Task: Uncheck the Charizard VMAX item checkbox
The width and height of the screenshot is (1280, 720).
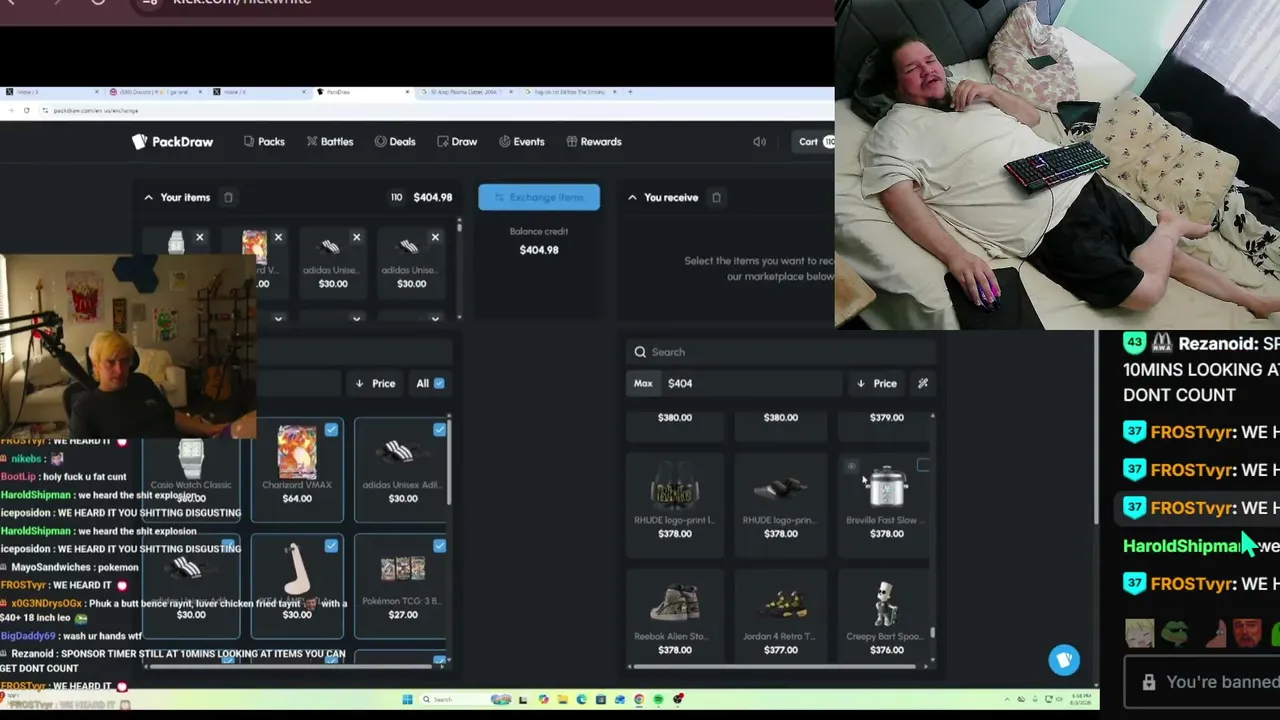Action: click(331, 430)
